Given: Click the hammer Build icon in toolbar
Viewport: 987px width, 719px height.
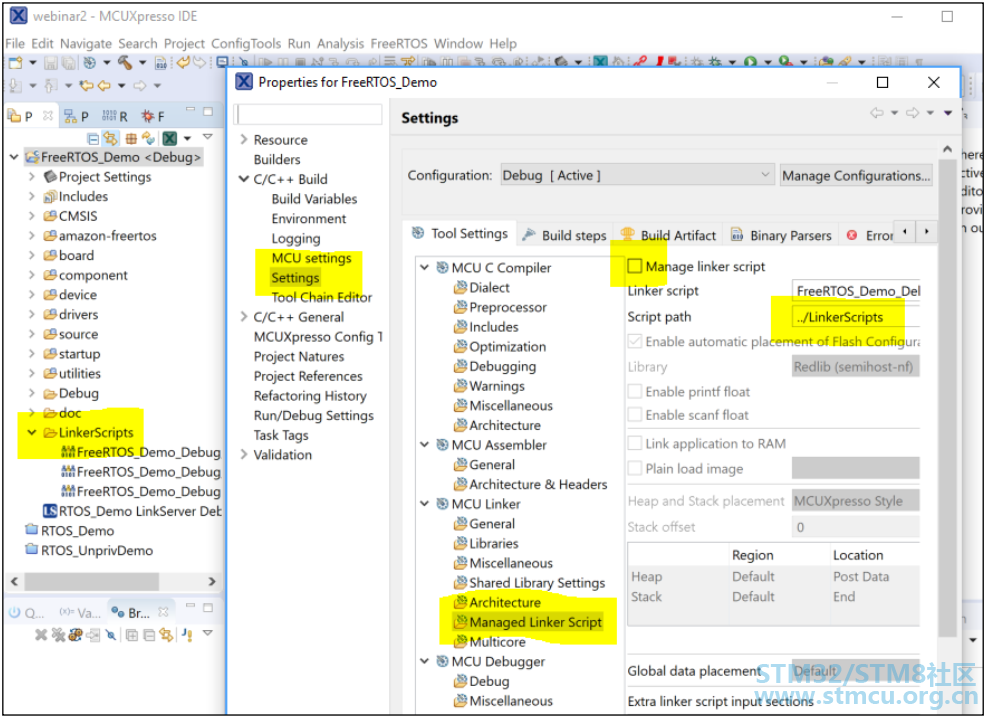Looking at the screenshot, I should pos(125,62).
